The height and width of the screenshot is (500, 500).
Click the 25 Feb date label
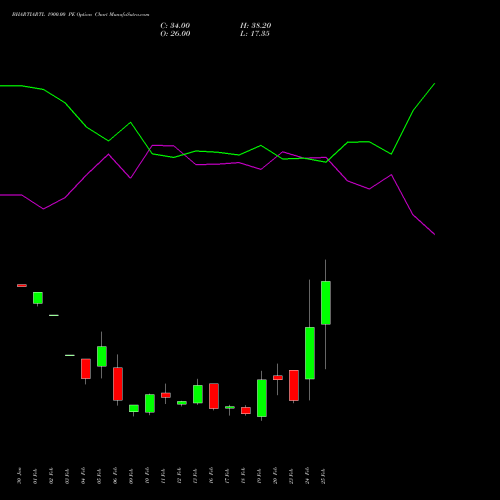(323, 476)
